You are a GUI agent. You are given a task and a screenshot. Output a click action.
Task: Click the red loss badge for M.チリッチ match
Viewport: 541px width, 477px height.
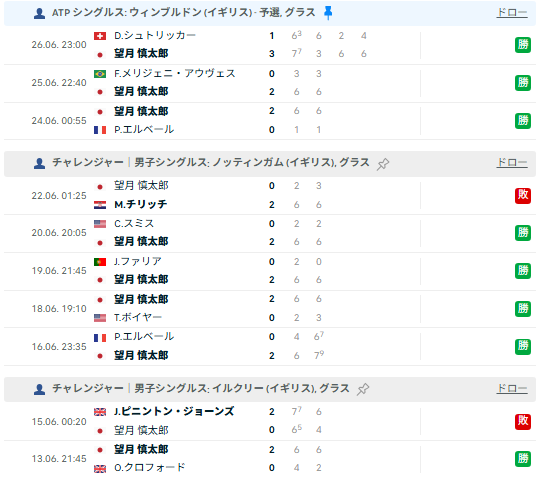(523, 196)
